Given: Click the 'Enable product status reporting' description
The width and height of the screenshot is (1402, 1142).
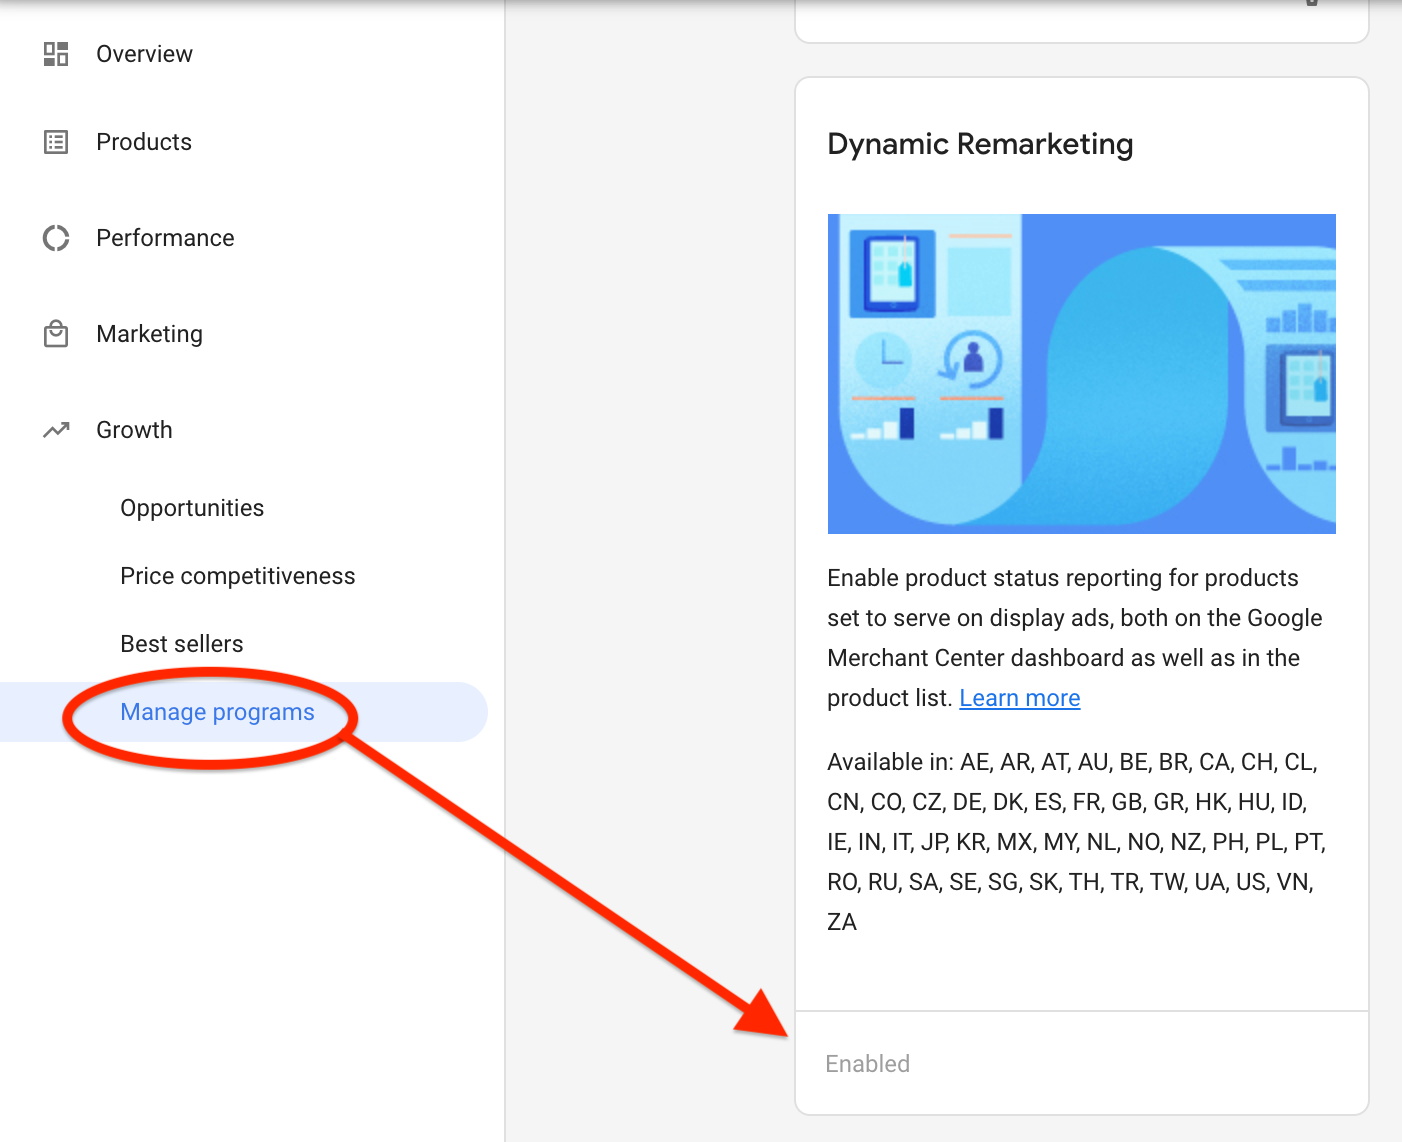Looking at the screenshot, I should (1075, 638).
